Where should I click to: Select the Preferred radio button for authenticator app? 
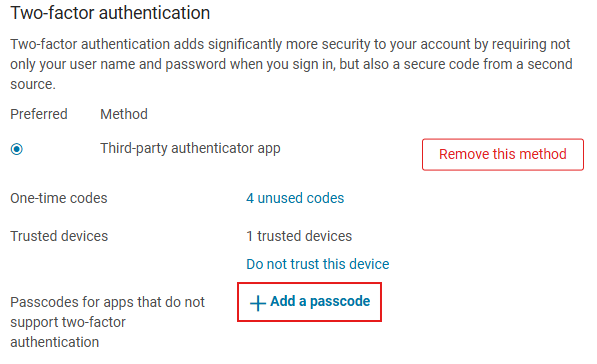17,149
